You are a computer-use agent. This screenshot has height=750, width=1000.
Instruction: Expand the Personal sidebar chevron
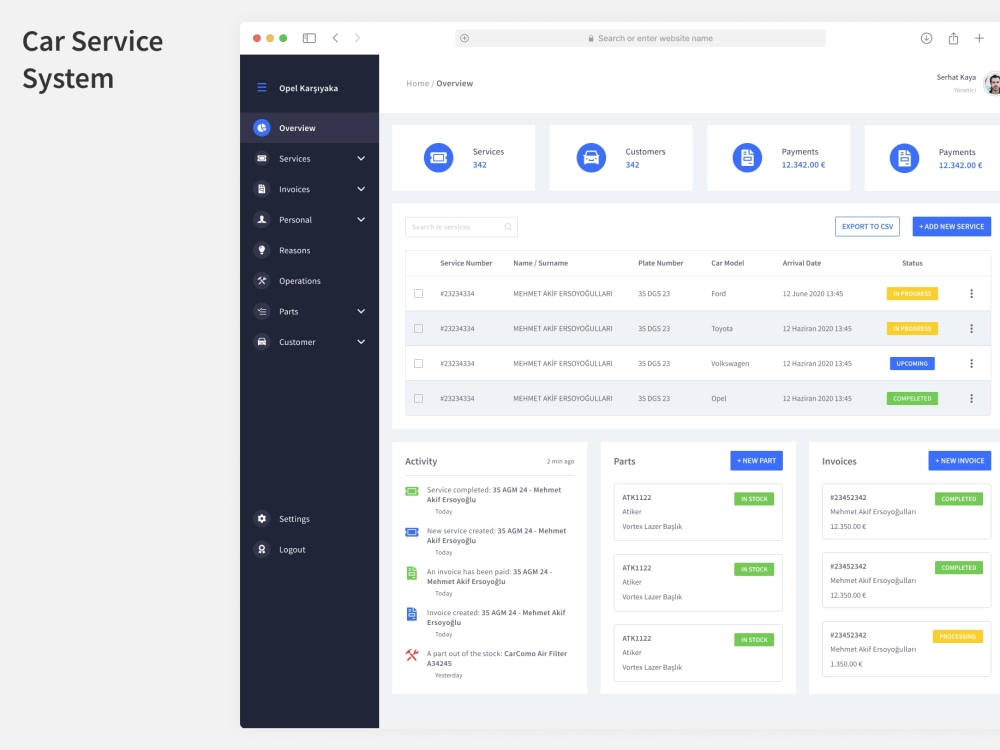(361, 219)
